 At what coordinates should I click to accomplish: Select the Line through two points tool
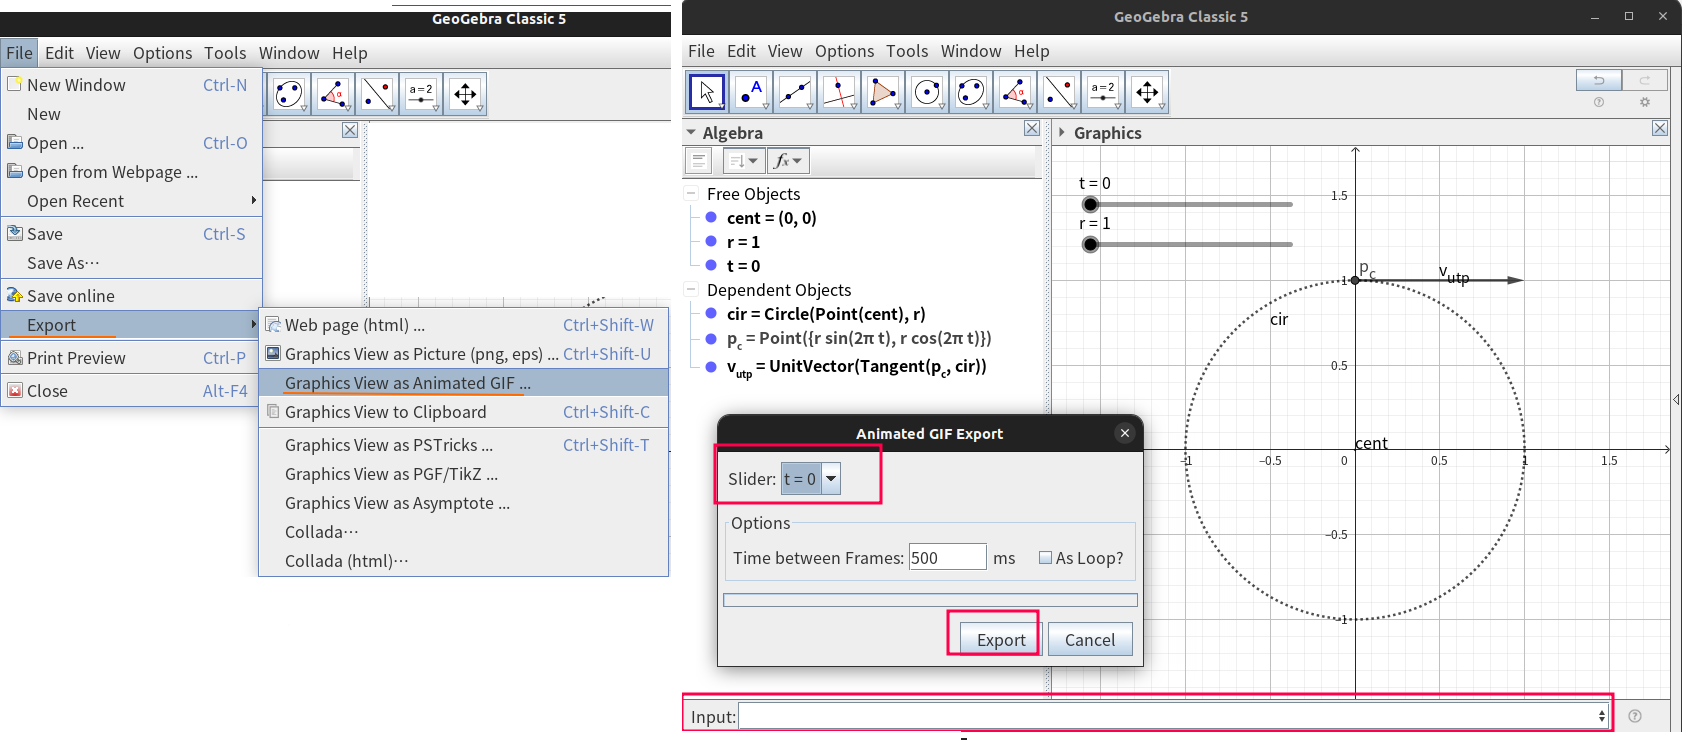click(x=795, y=92)
